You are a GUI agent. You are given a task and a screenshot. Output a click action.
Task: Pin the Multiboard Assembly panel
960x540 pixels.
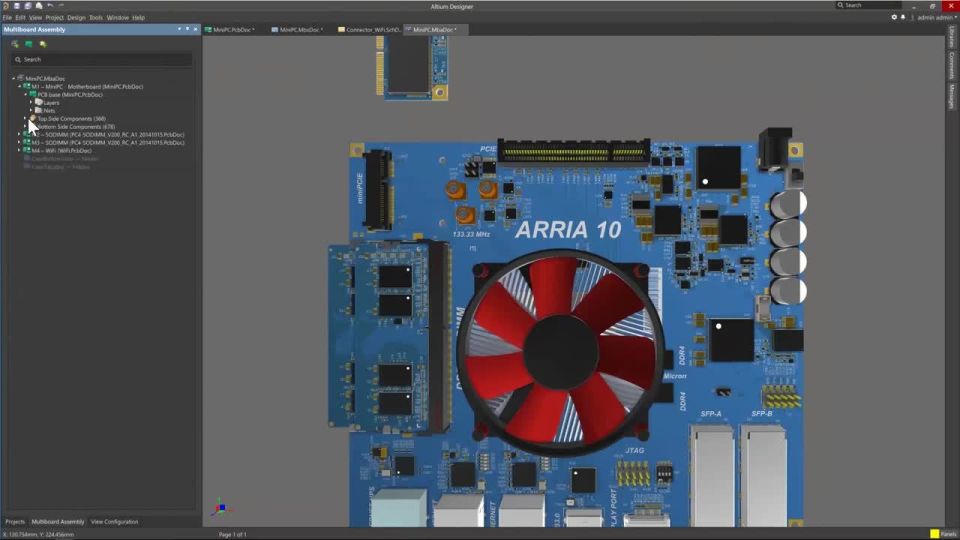click(x=187, y=29)
